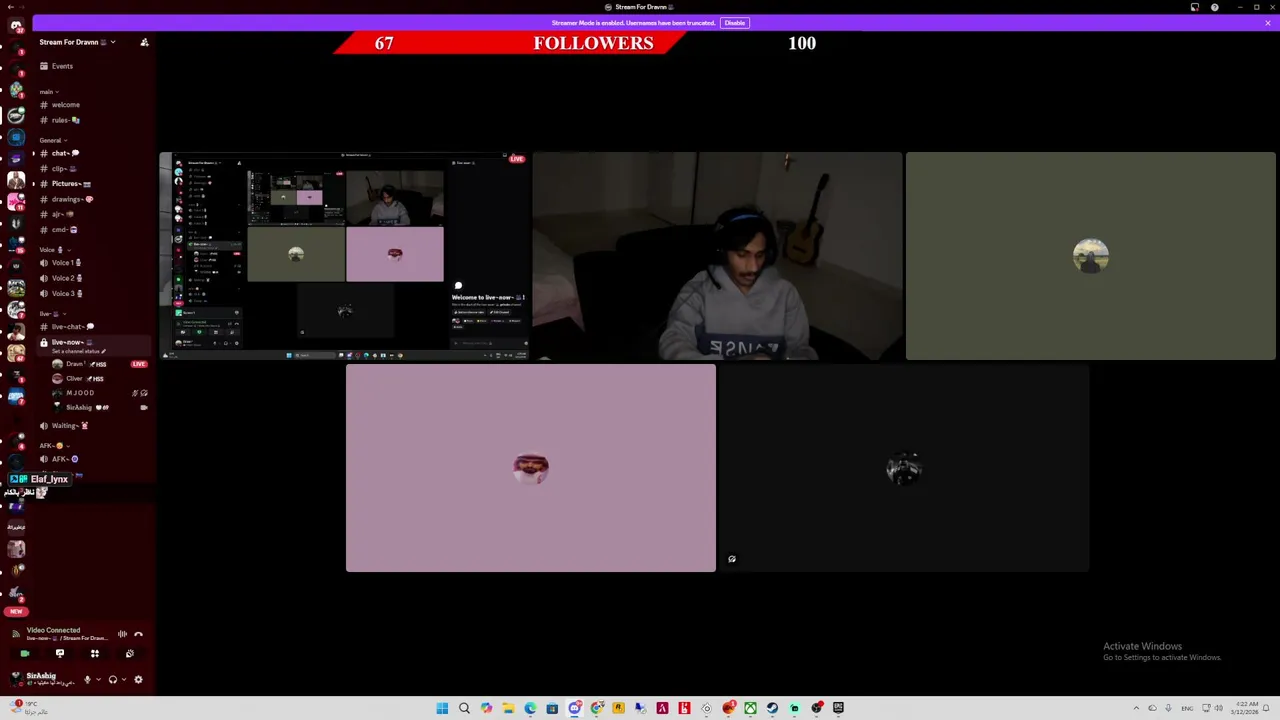Edit channel status under live-now
This screenshot has width=1280, height=720.
[78, 351]
